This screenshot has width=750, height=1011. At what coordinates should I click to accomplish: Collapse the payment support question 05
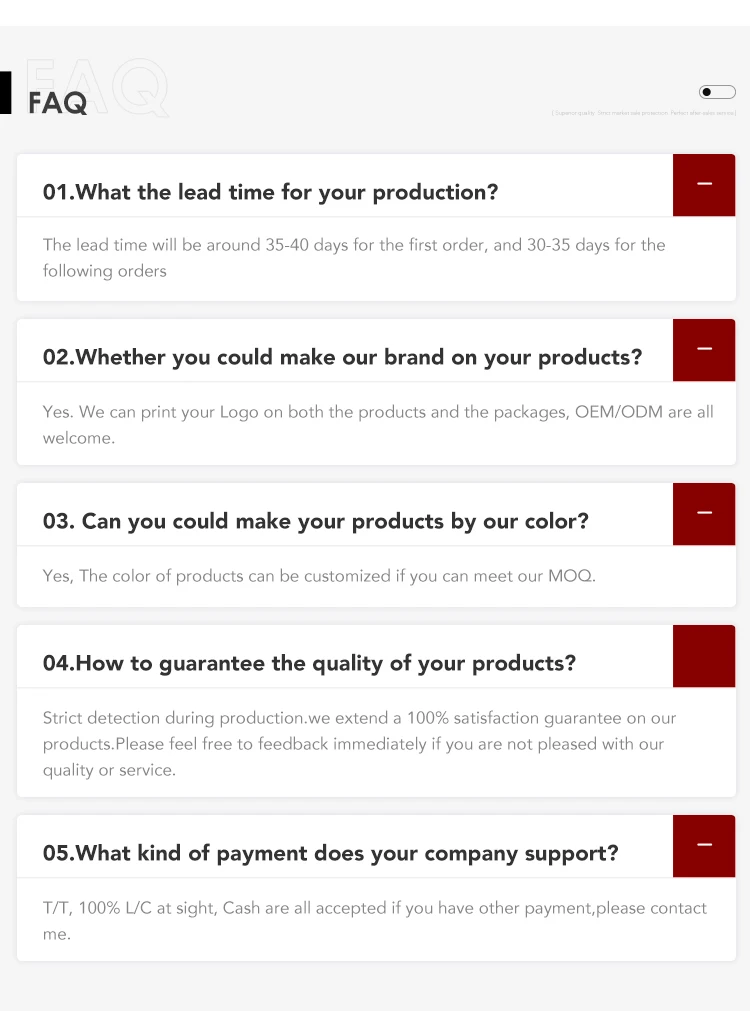(704, 846)
